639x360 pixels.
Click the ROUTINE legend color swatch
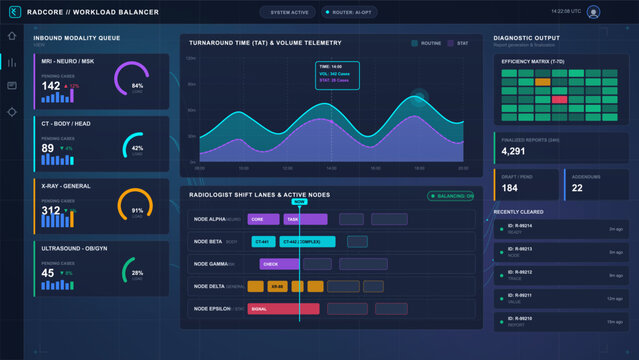point(414,43)
